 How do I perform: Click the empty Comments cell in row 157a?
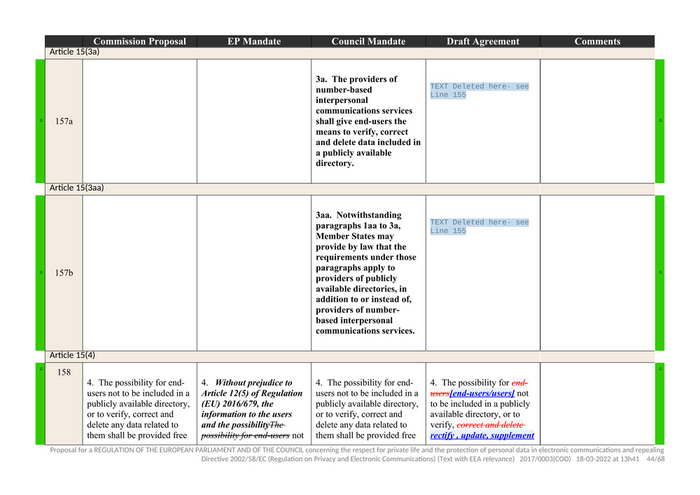click(x=597, y=121)
